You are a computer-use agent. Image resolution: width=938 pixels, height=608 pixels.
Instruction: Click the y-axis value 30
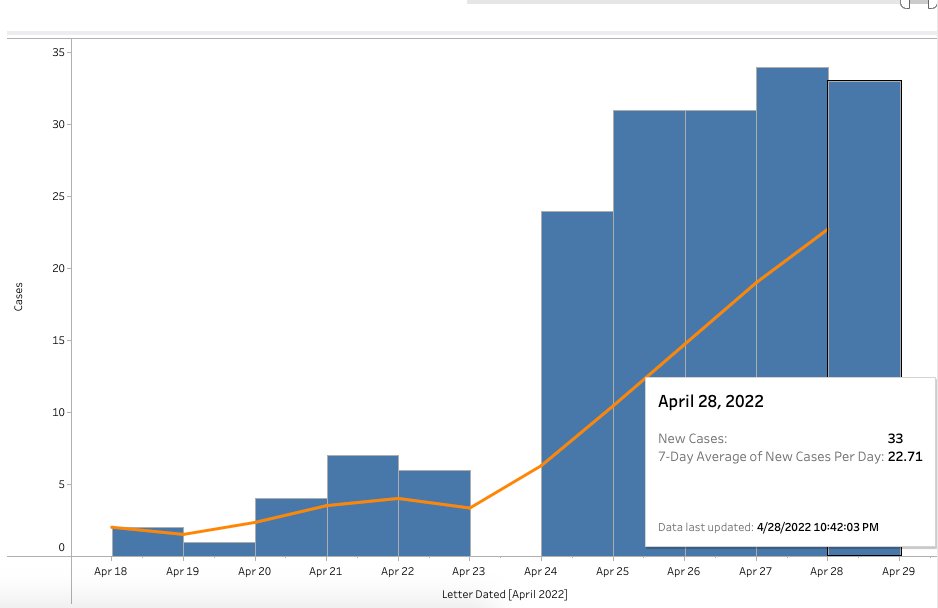tap(58, 124)
